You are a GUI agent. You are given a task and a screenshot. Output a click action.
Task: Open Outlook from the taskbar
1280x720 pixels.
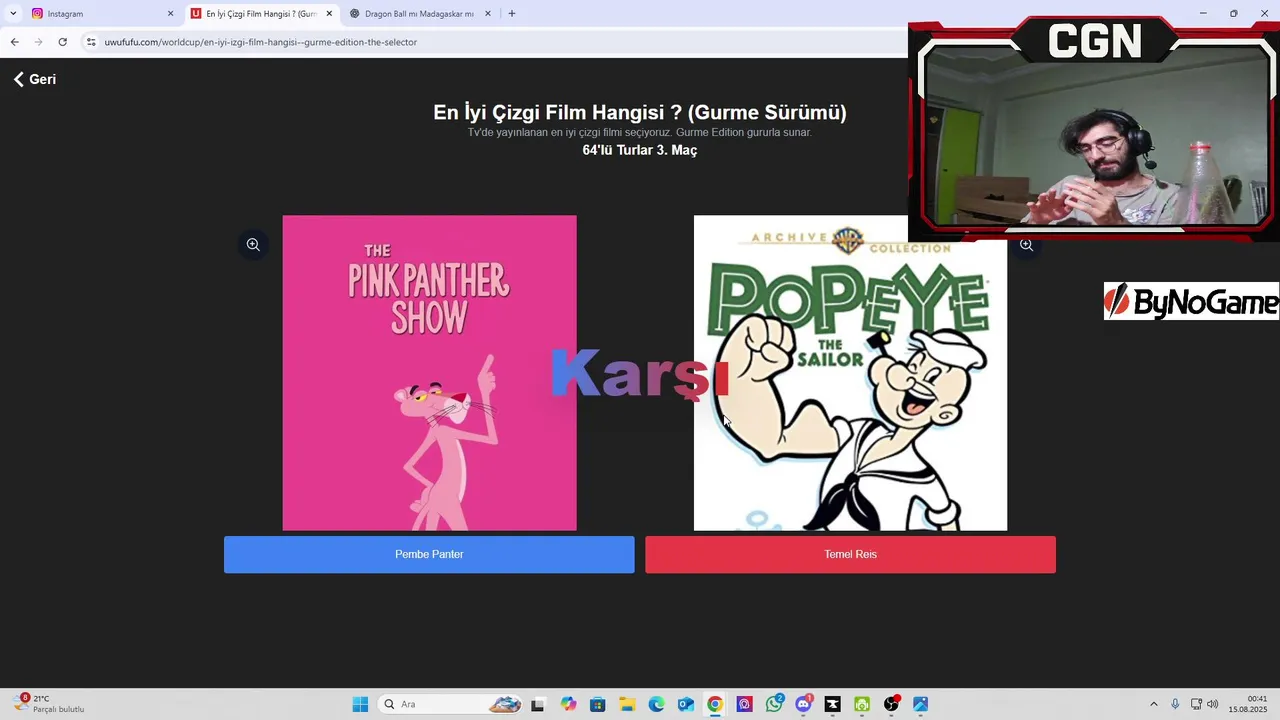click(x=686, y=704)
